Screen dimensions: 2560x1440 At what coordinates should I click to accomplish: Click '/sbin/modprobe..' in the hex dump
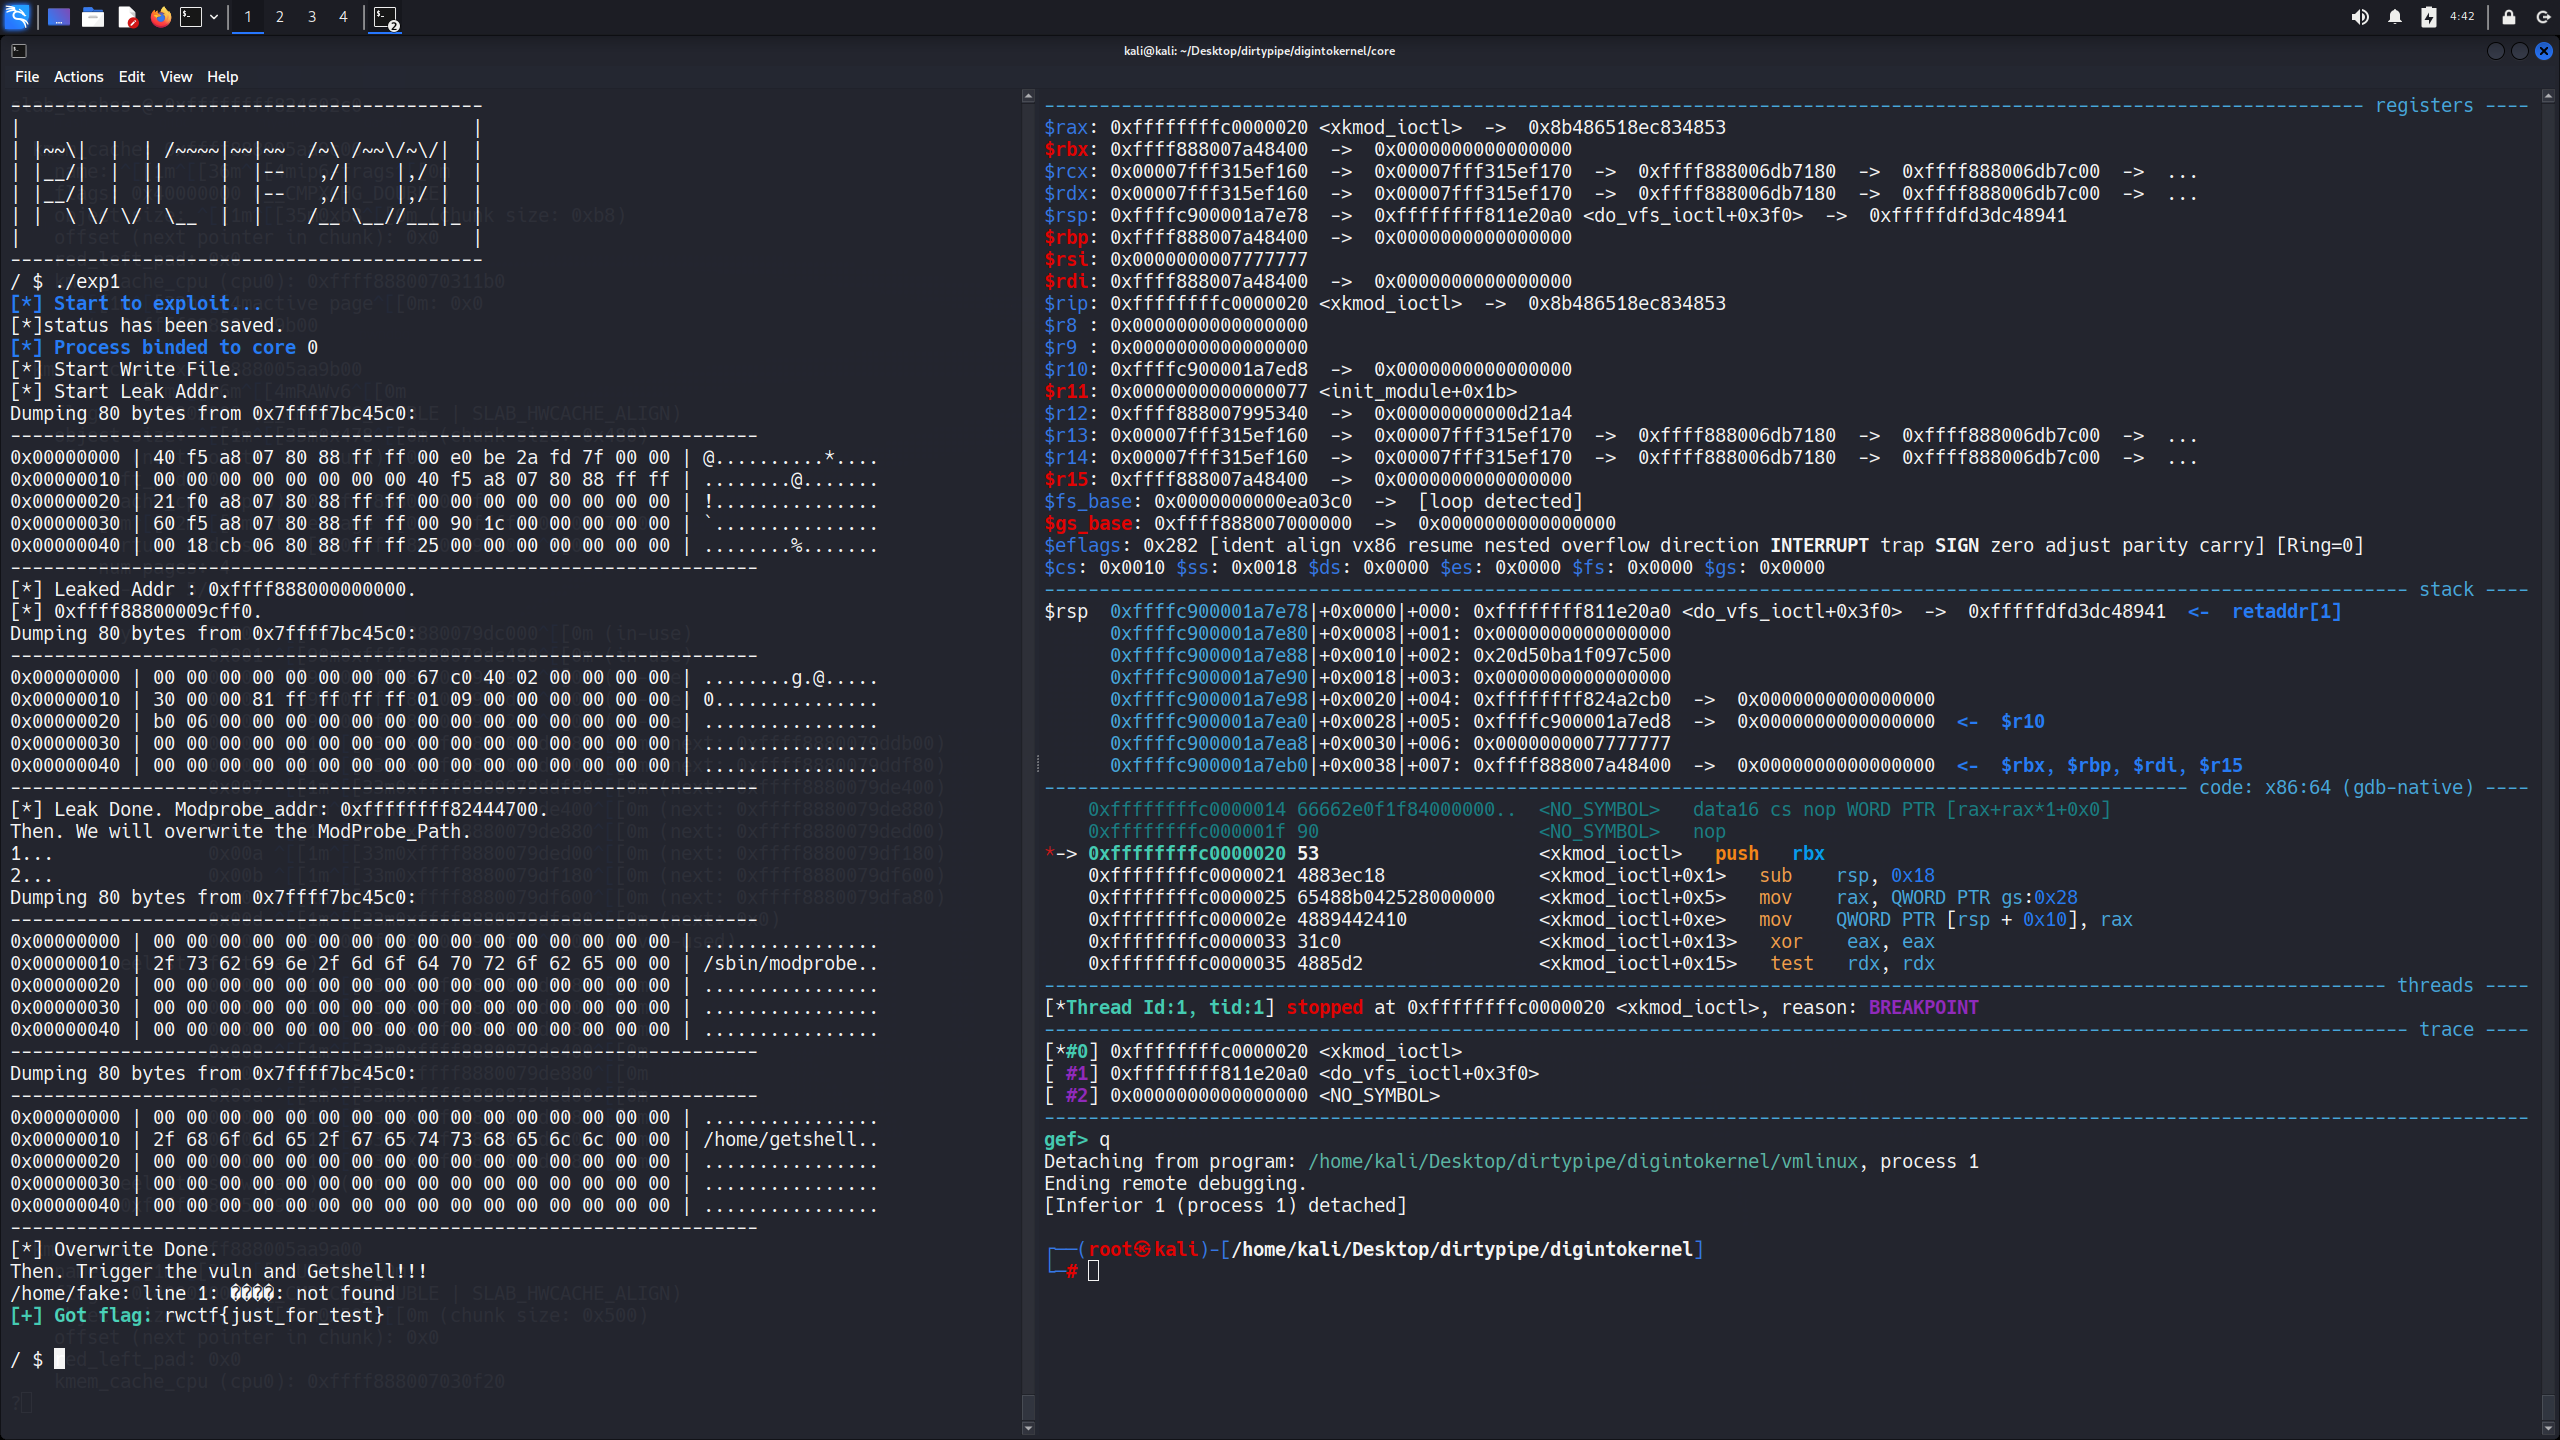(x=790, y=963)
